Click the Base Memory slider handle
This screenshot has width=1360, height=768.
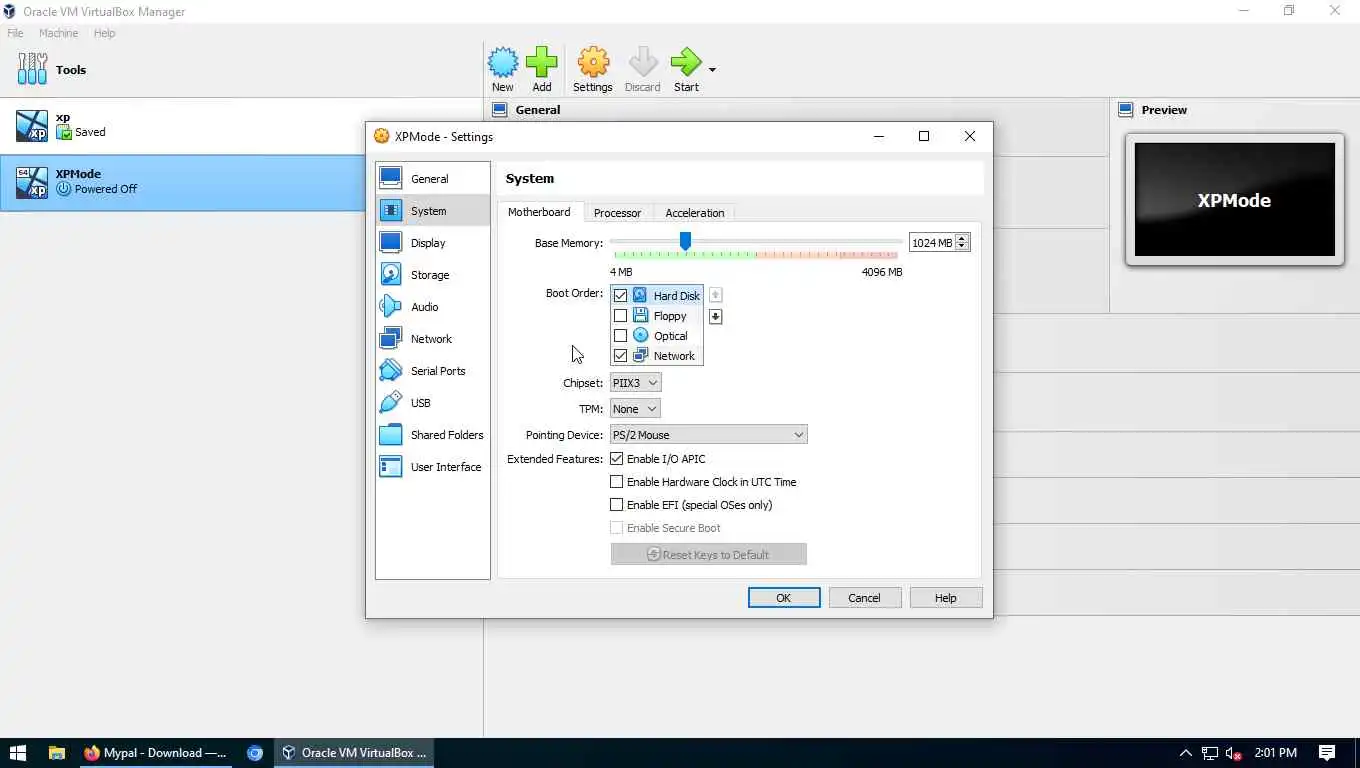[685, 241]
